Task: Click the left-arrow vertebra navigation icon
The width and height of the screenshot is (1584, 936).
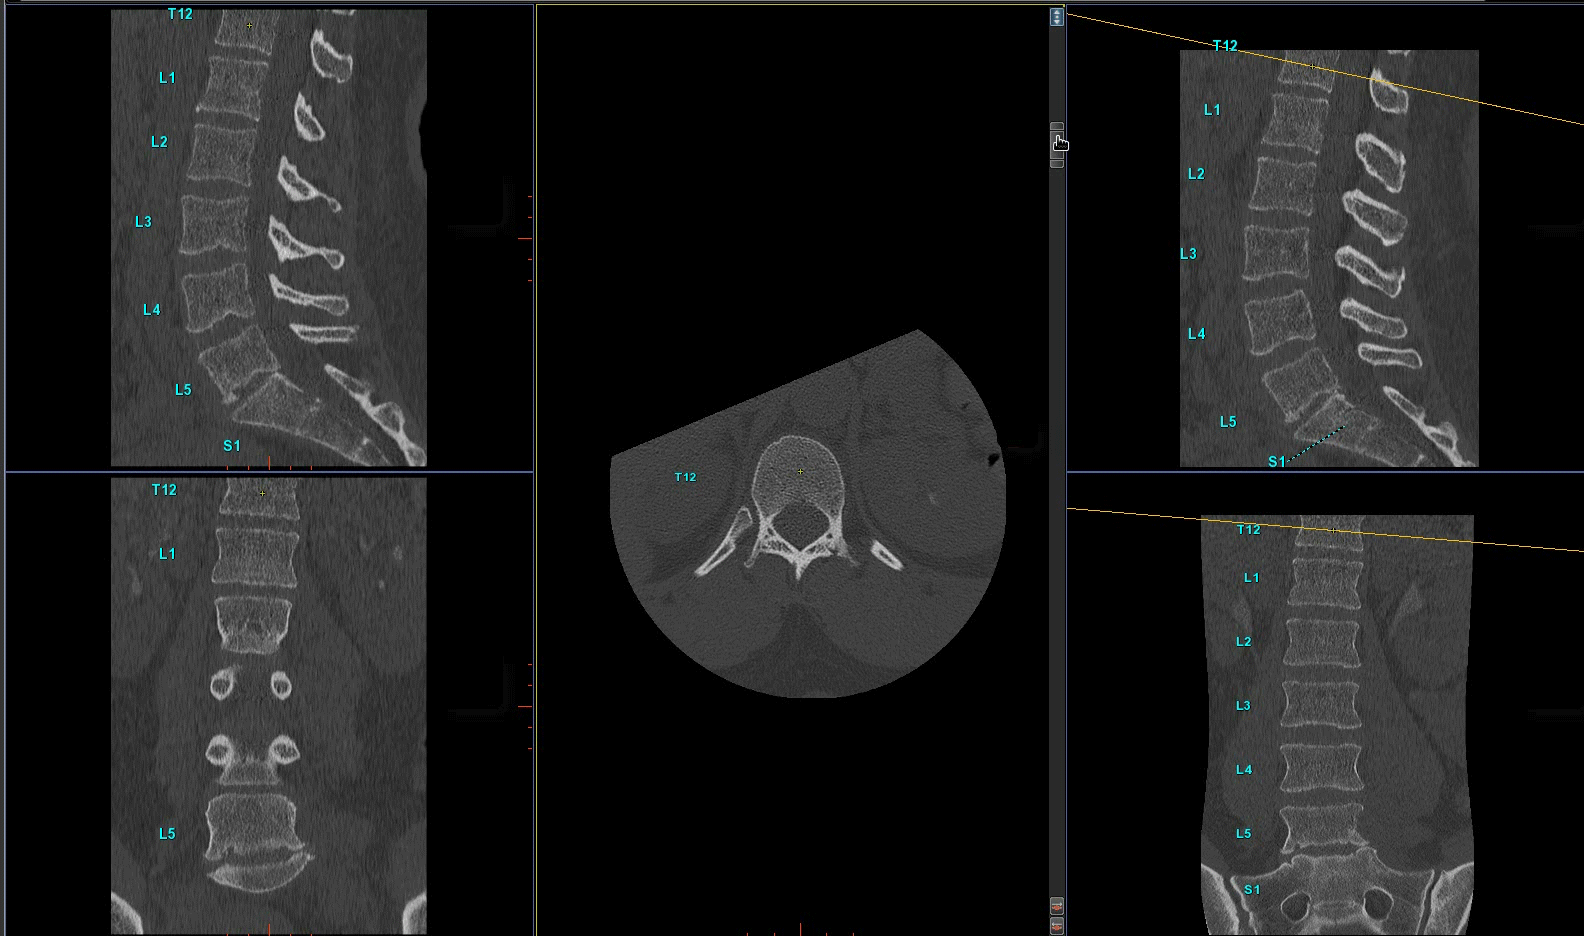Action: click(x=1057, y=926)
